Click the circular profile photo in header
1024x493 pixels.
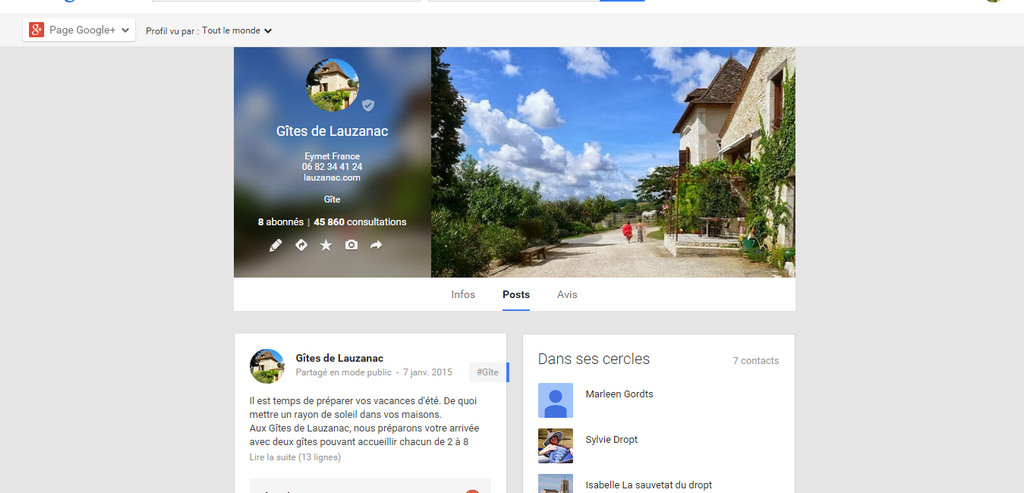click(x=332, y=85)
